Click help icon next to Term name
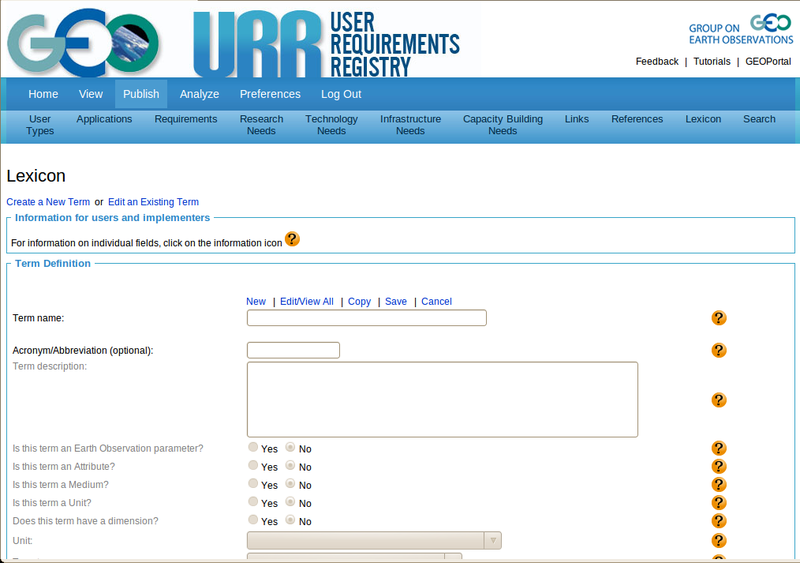The width and height of the screenshot is (800, 563). point(718,318)
